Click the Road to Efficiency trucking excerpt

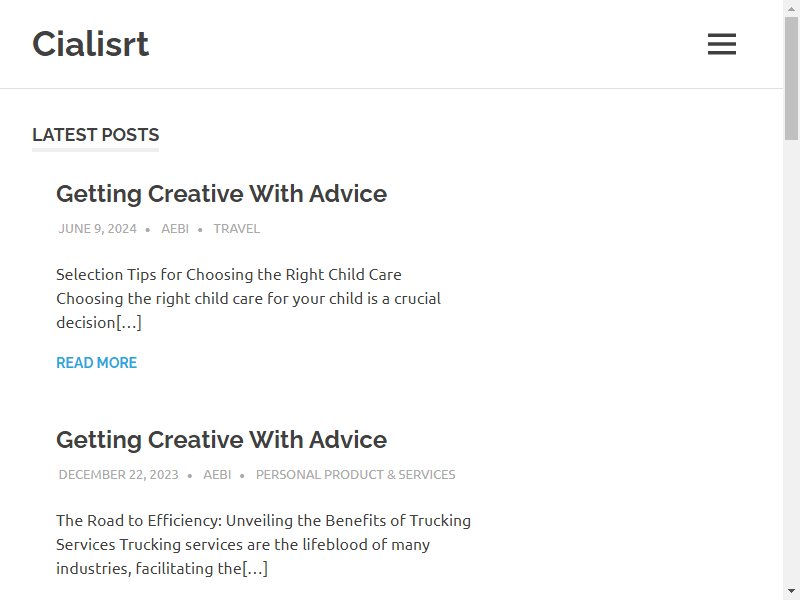(263, 544)
